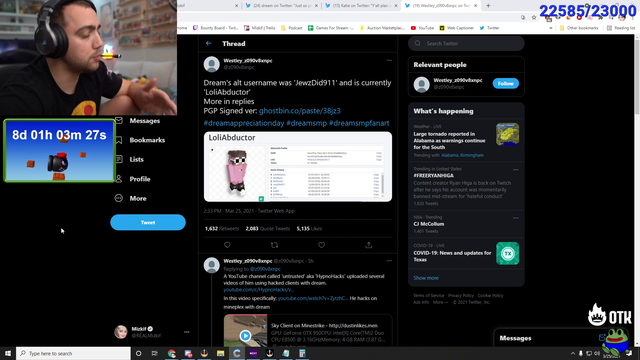Image resolution: width=640 pixels, height=360 pixels.
Task: Click the Search Twitter field
Action: (x=466, y=43)
